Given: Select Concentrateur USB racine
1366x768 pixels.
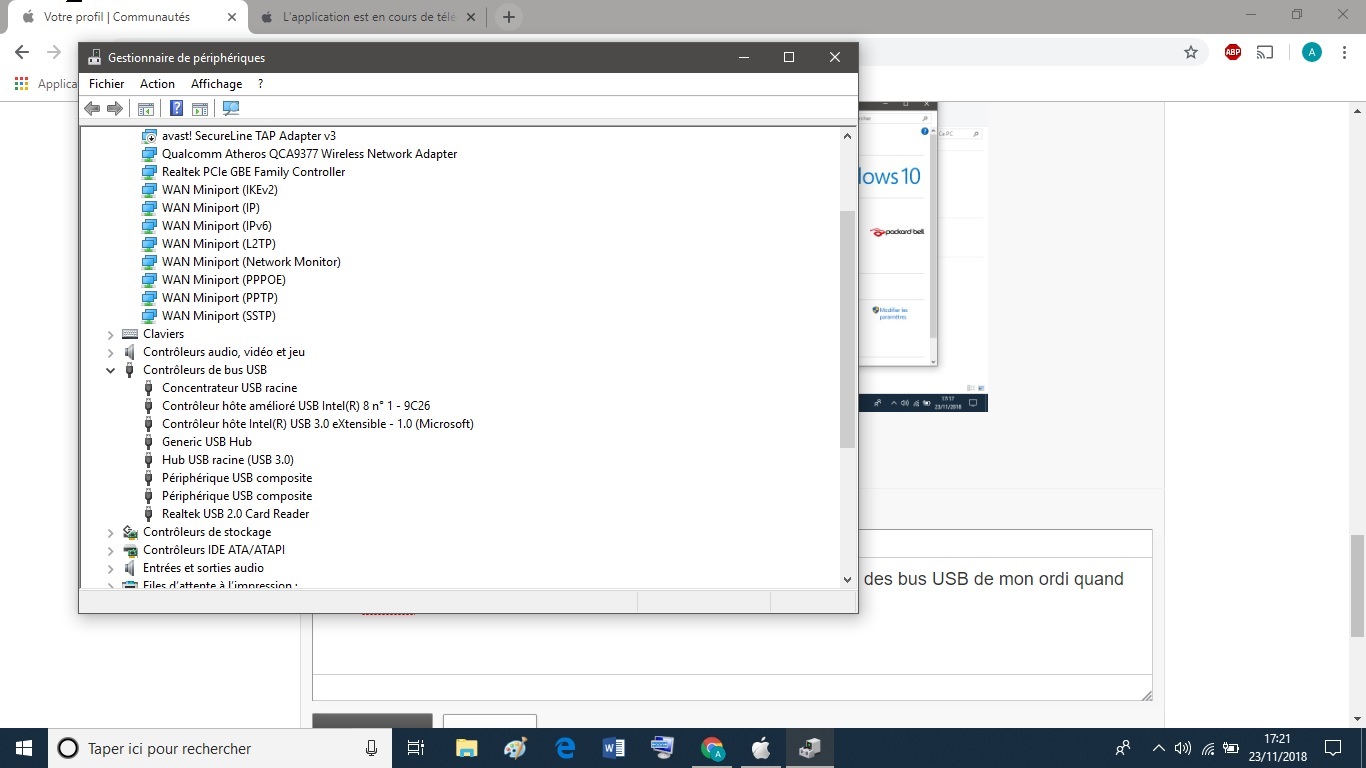Looking at the screenshot, I should (x=229, y=388).
